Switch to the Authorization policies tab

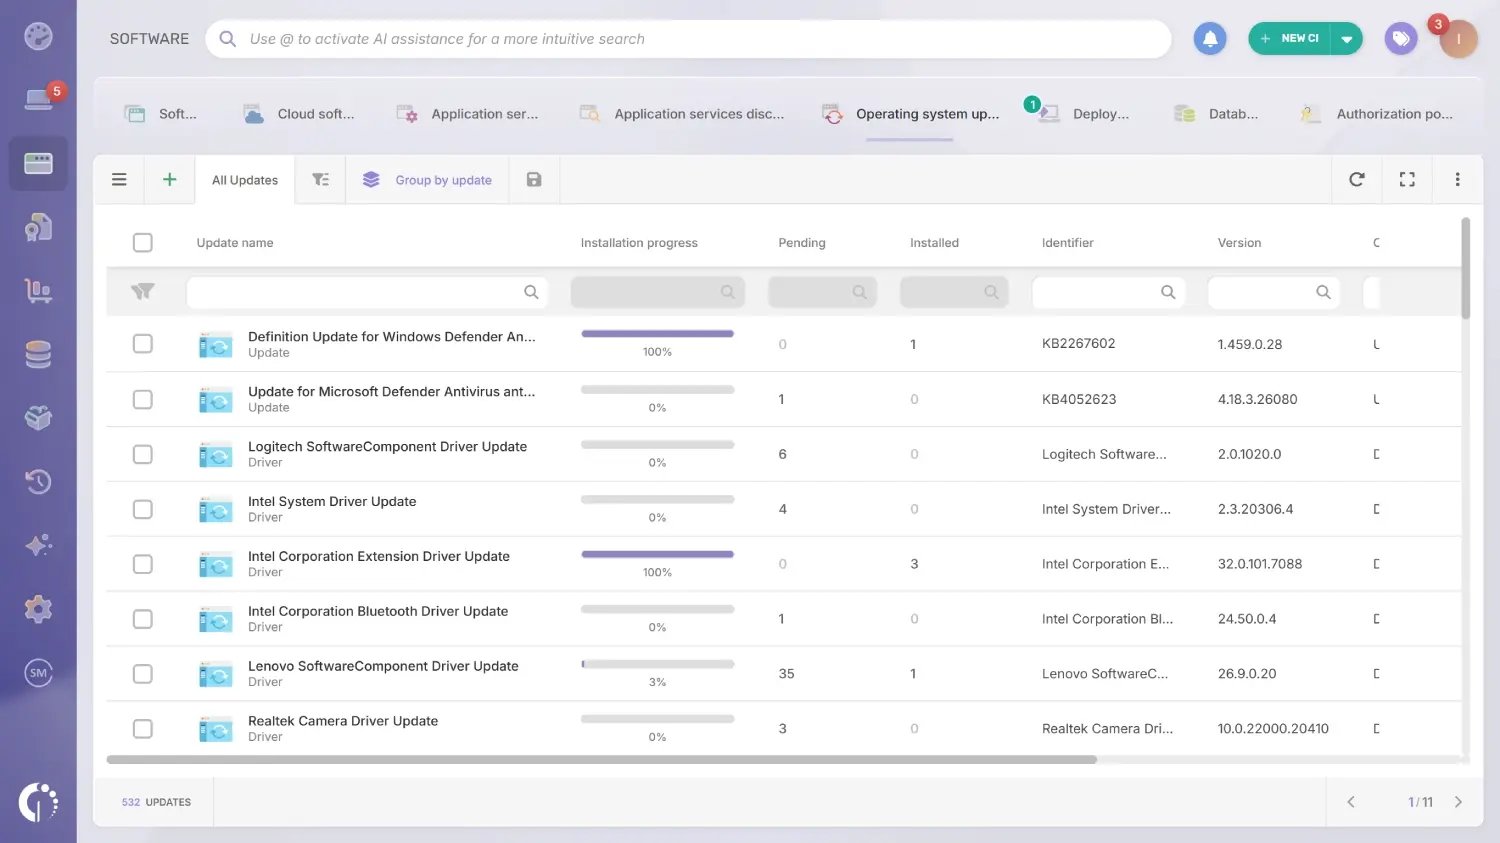pos(1376,114)
